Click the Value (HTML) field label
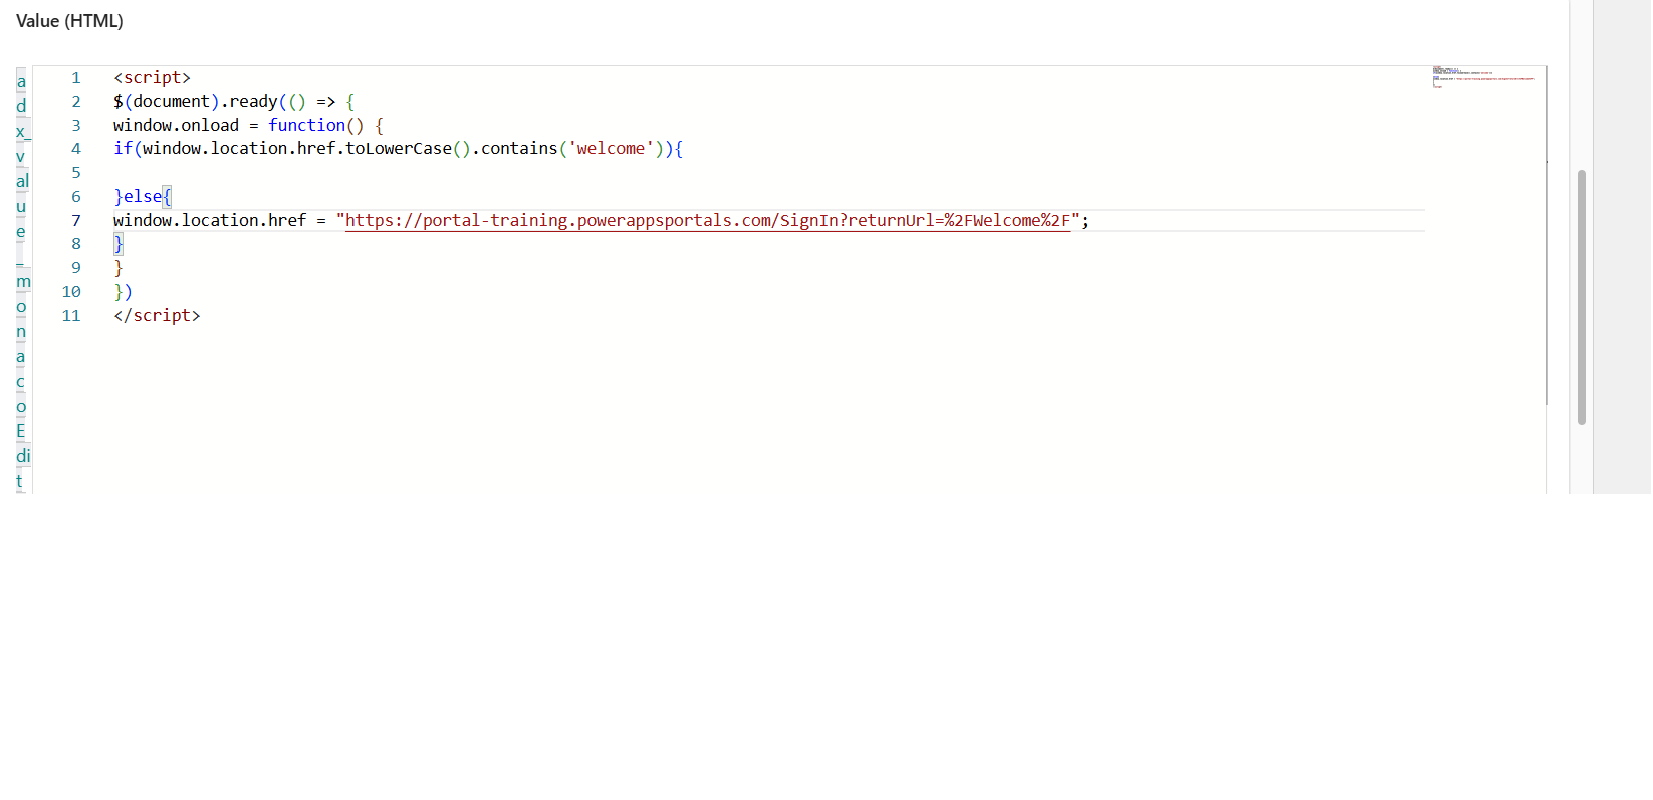 (70, 21)
